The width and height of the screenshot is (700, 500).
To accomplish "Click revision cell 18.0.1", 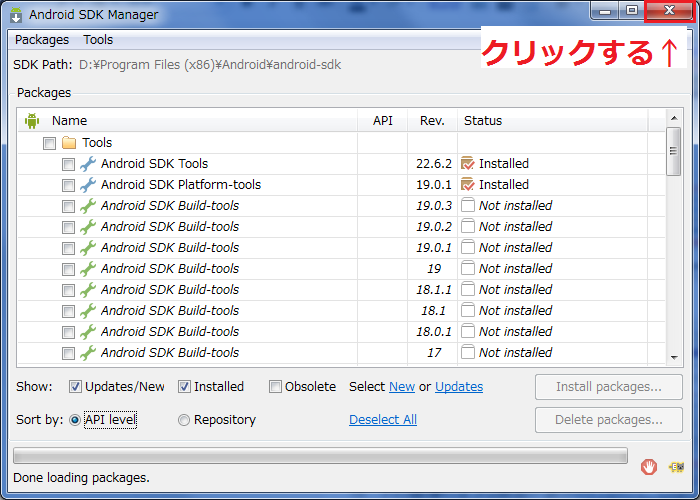I will click(433, 332).
